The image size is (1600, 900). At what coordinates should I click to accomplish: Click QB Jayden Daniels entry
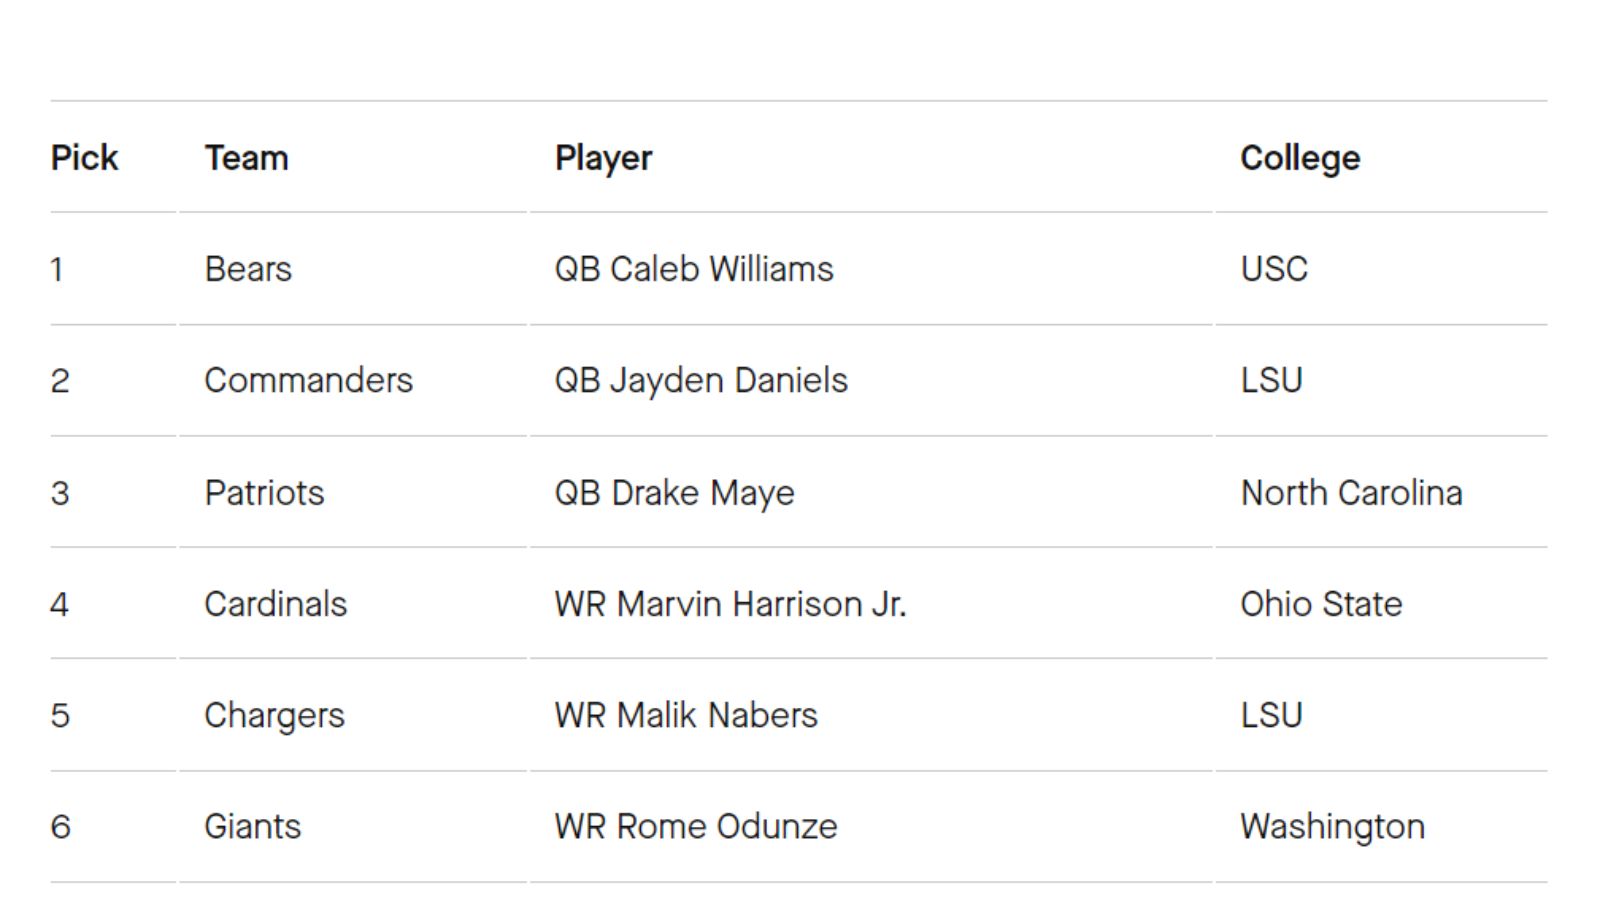coord(701,381)
